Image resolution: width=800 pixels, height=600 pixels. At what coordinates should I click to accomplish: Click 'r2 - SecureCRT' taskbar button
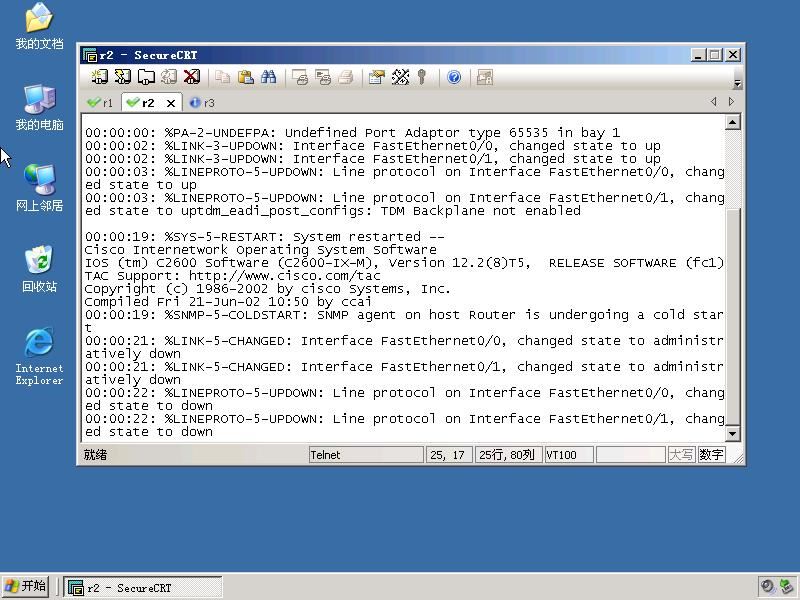pyautogui.click(x=143, y=587)
